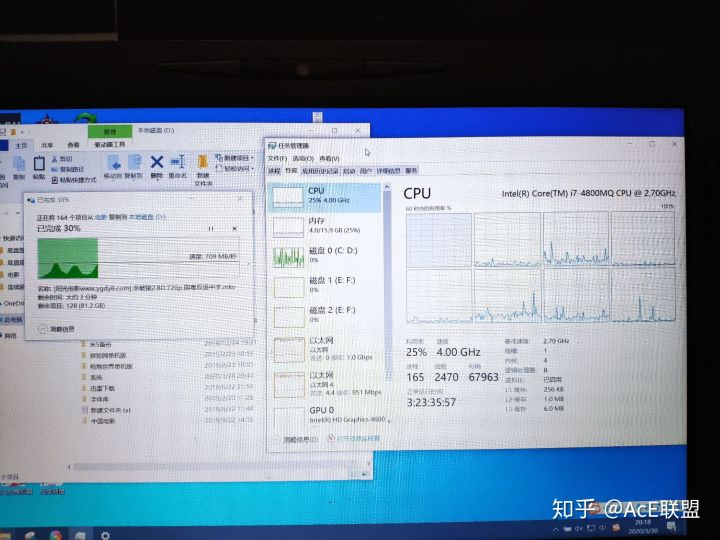
Task: Click 新建文件夹 (new folder) icon
Action: coord(202,170)
